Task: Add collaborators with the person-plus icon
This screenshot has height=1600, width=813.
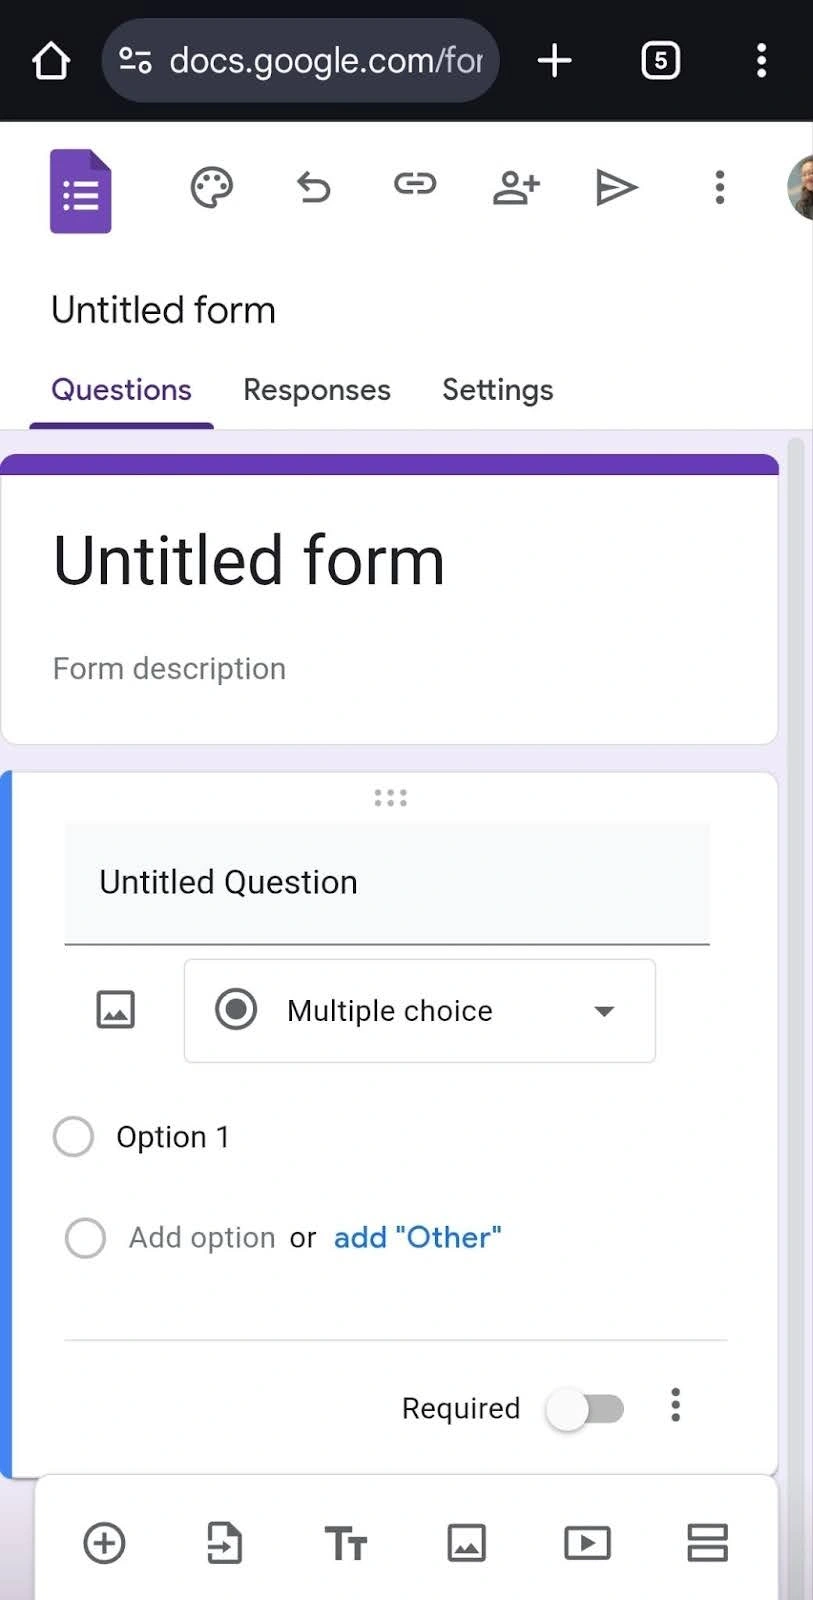Action: point(516,186)
